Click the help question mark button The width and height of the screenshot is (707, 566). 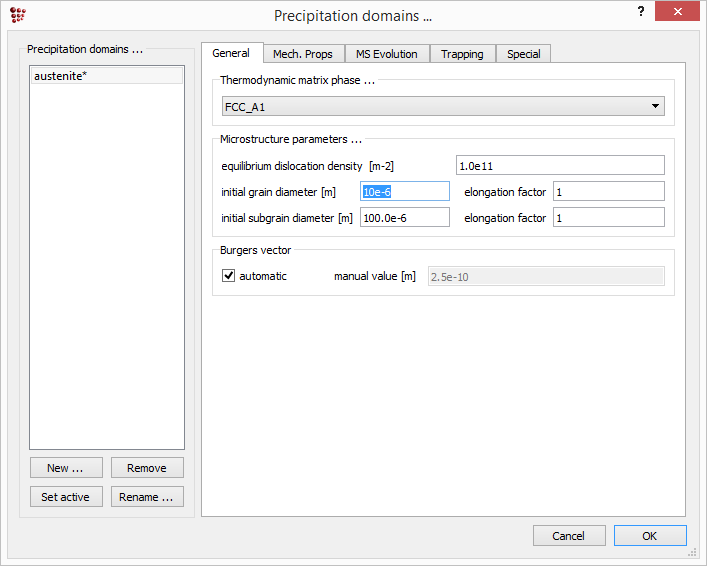tap(640, 12)
